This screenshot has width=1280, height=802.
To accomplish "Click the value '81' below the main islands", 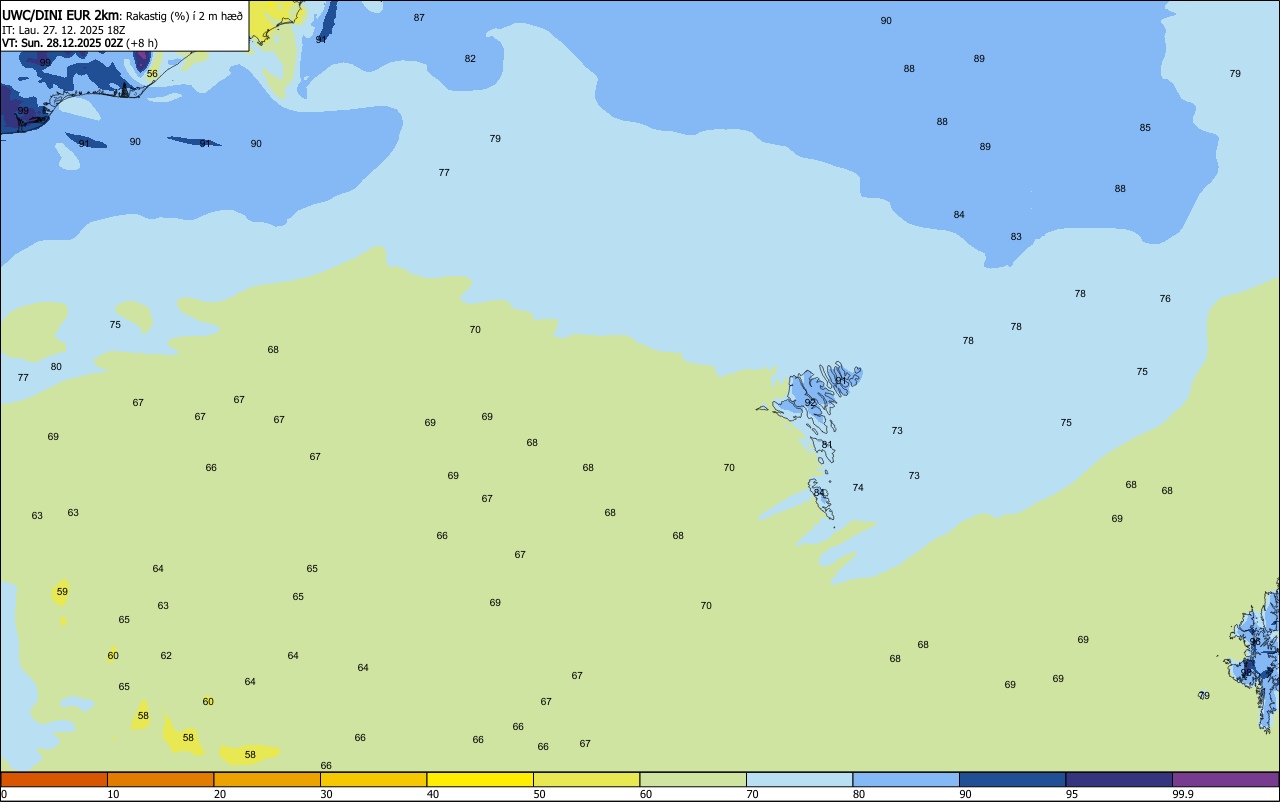I will click(827, 445).
